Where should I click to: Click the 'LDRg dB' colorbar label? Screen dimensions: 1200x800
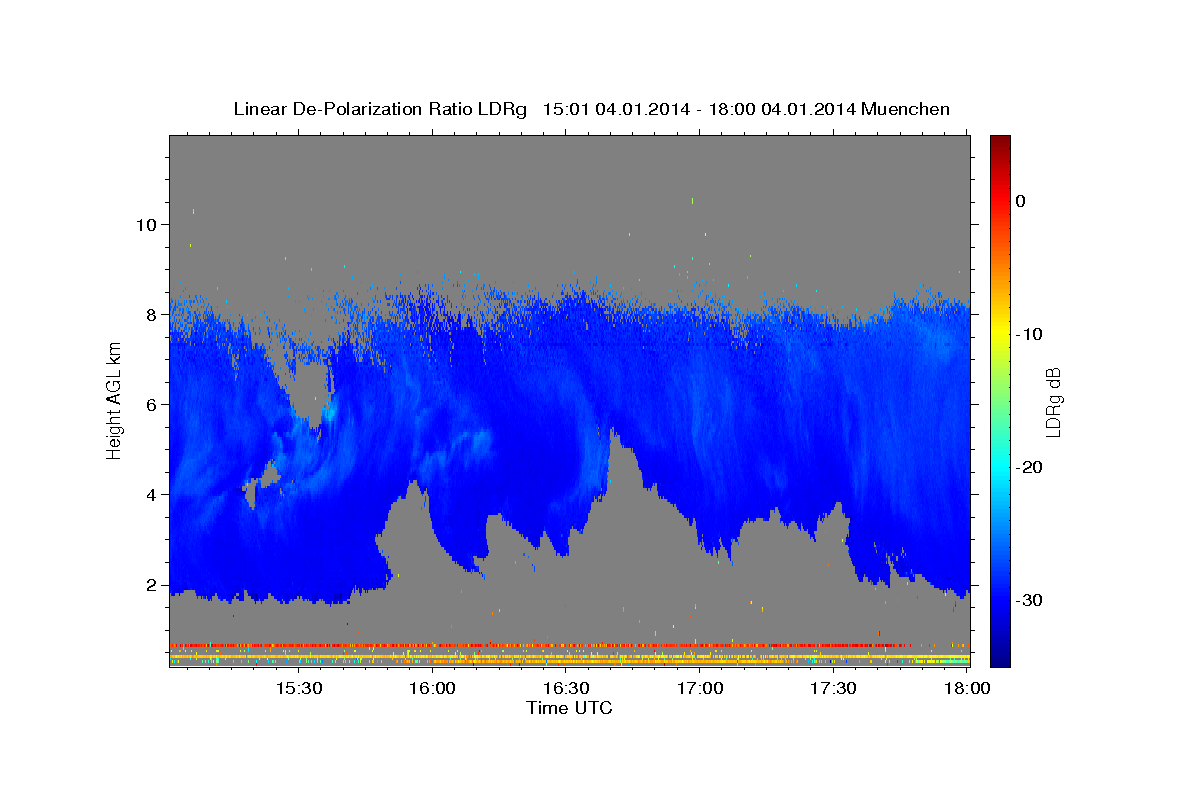tap(1052, 401)
